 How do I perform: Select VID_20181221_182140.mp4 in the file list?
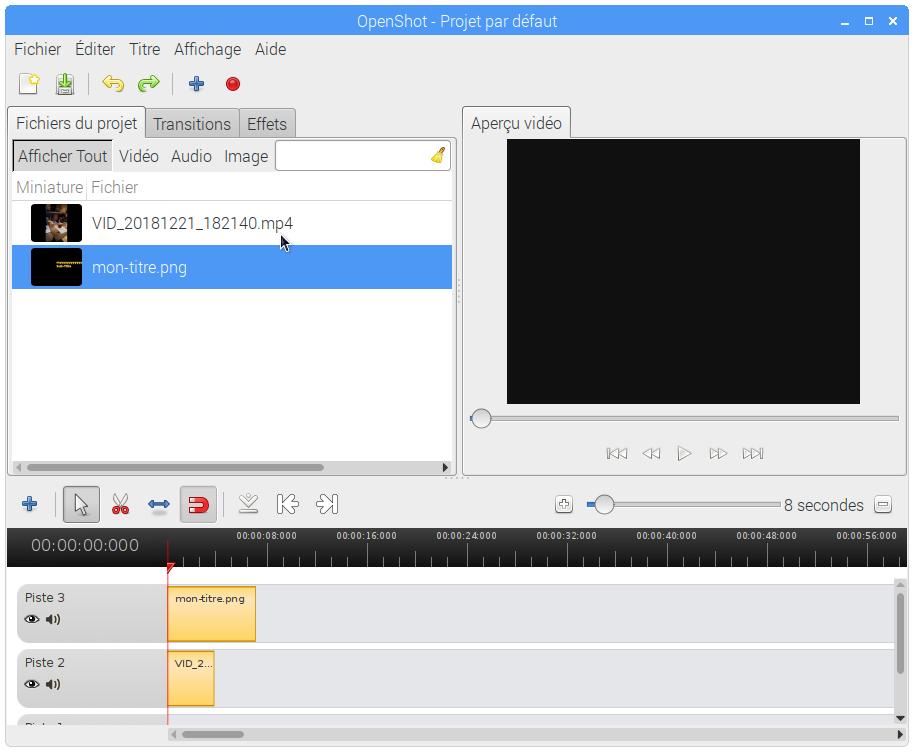pyautogui.click(x=232, y=223)
